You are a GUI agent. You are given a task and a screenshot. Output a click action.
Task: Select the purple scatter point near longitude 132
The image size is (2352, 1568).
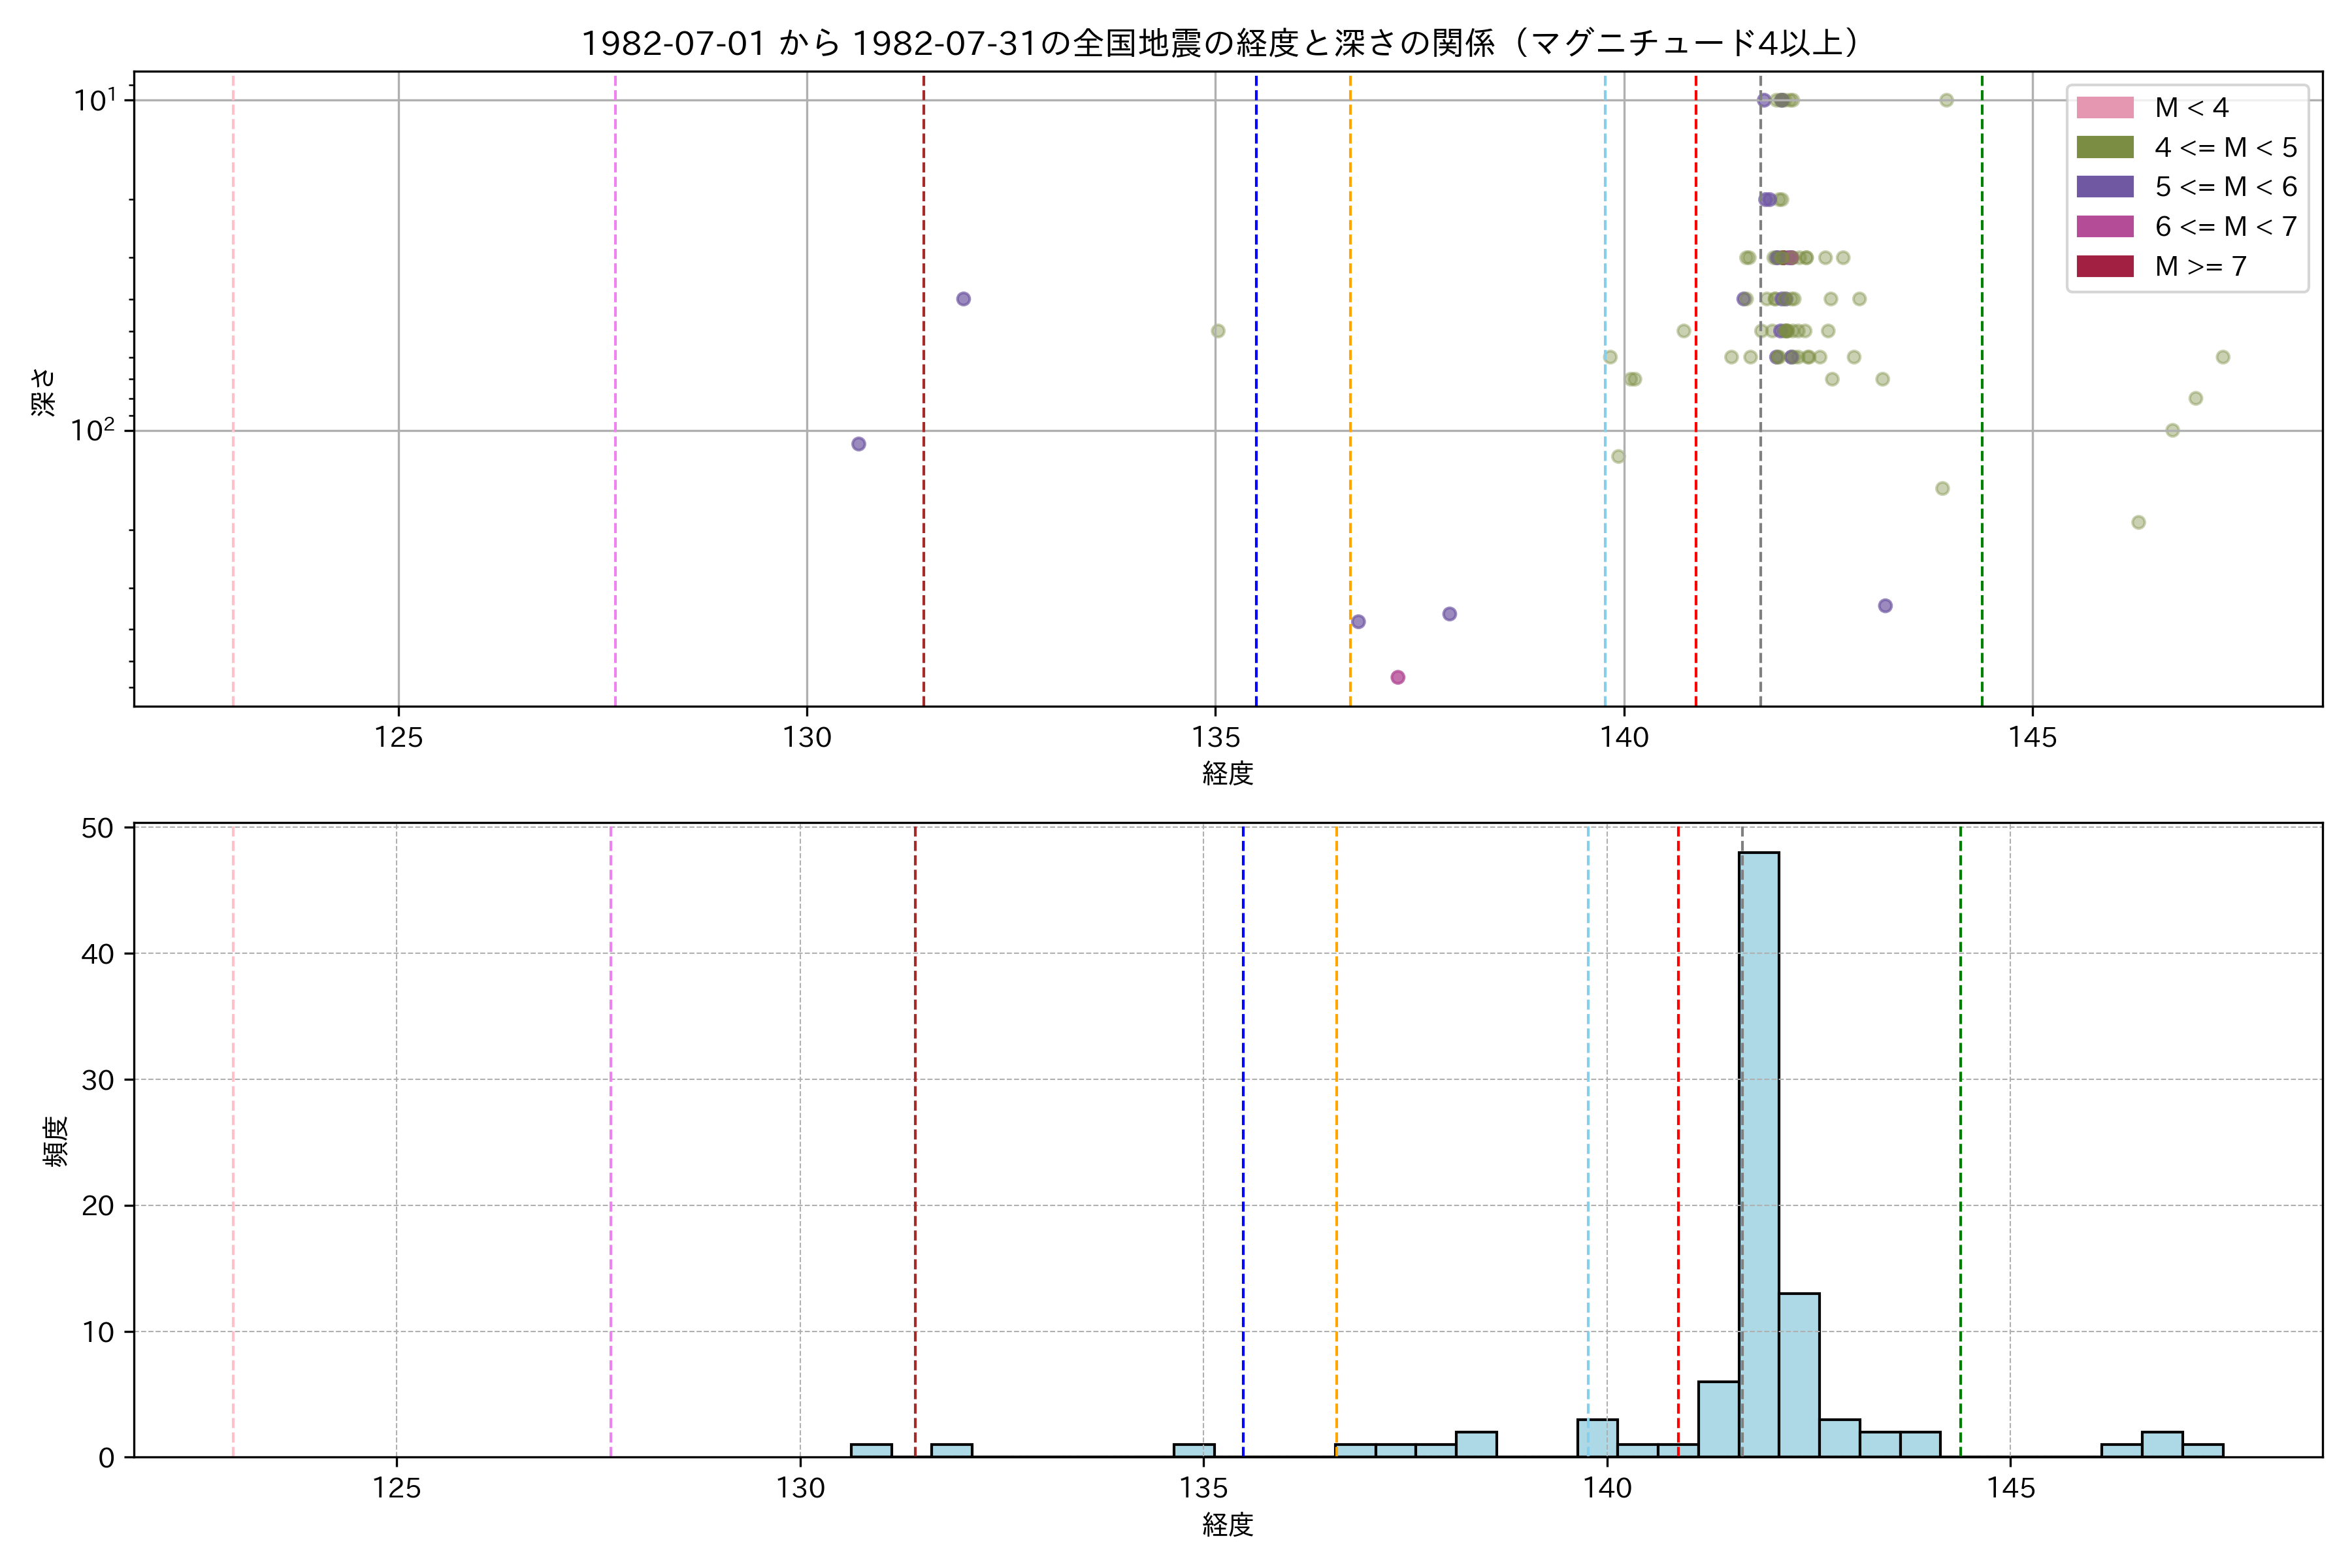[x=963, y=299]
